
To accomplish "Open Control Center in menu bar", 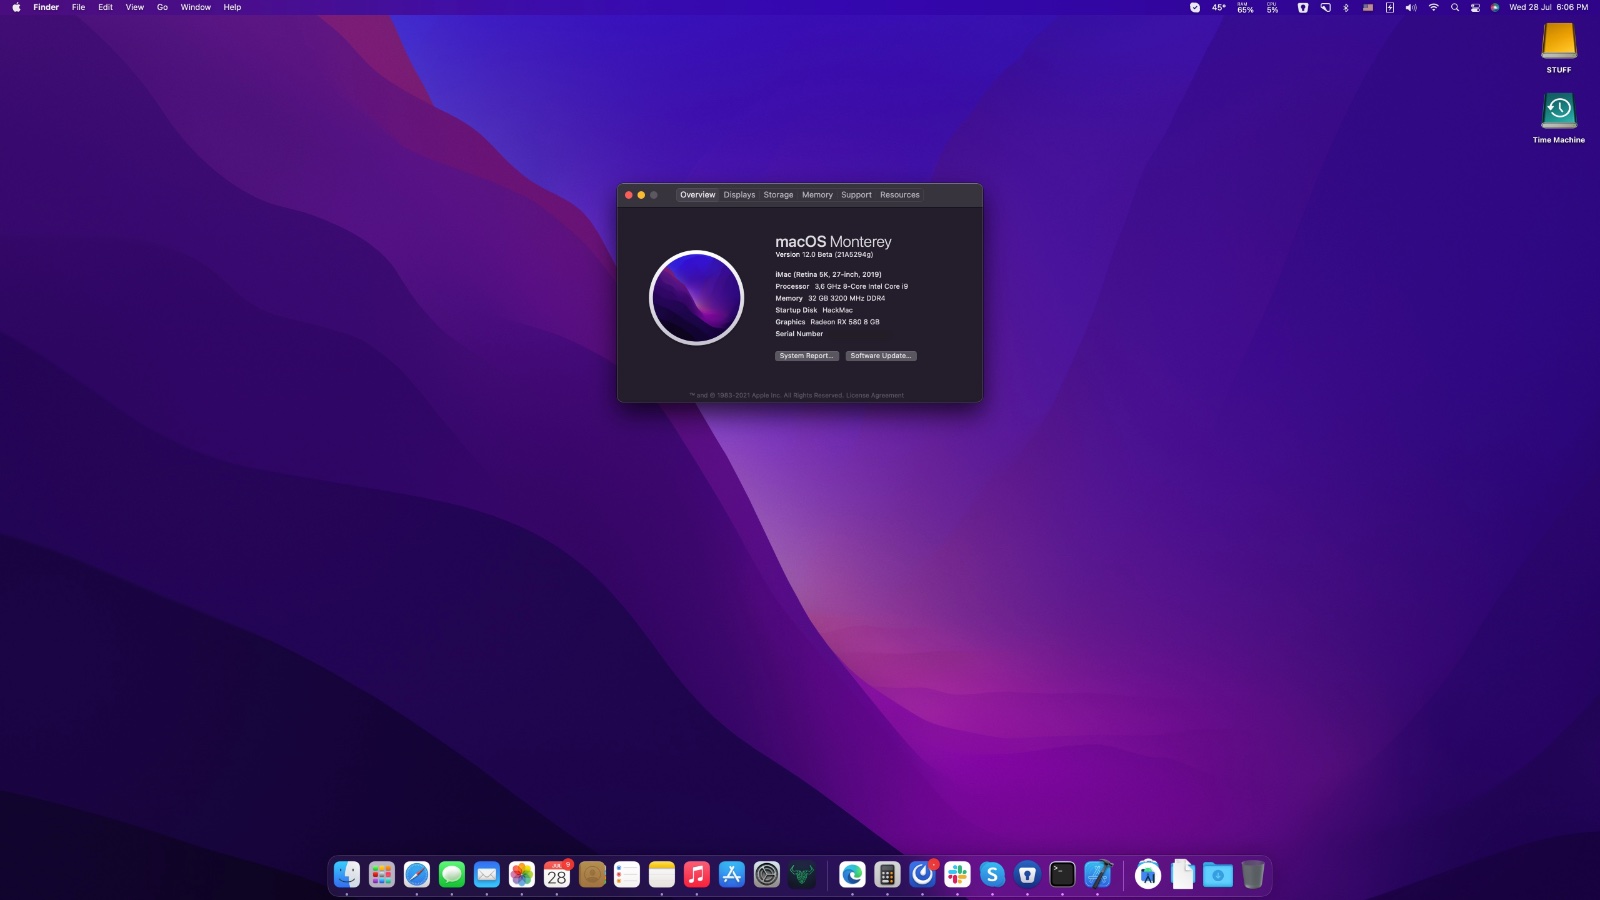I will 1475,7.
